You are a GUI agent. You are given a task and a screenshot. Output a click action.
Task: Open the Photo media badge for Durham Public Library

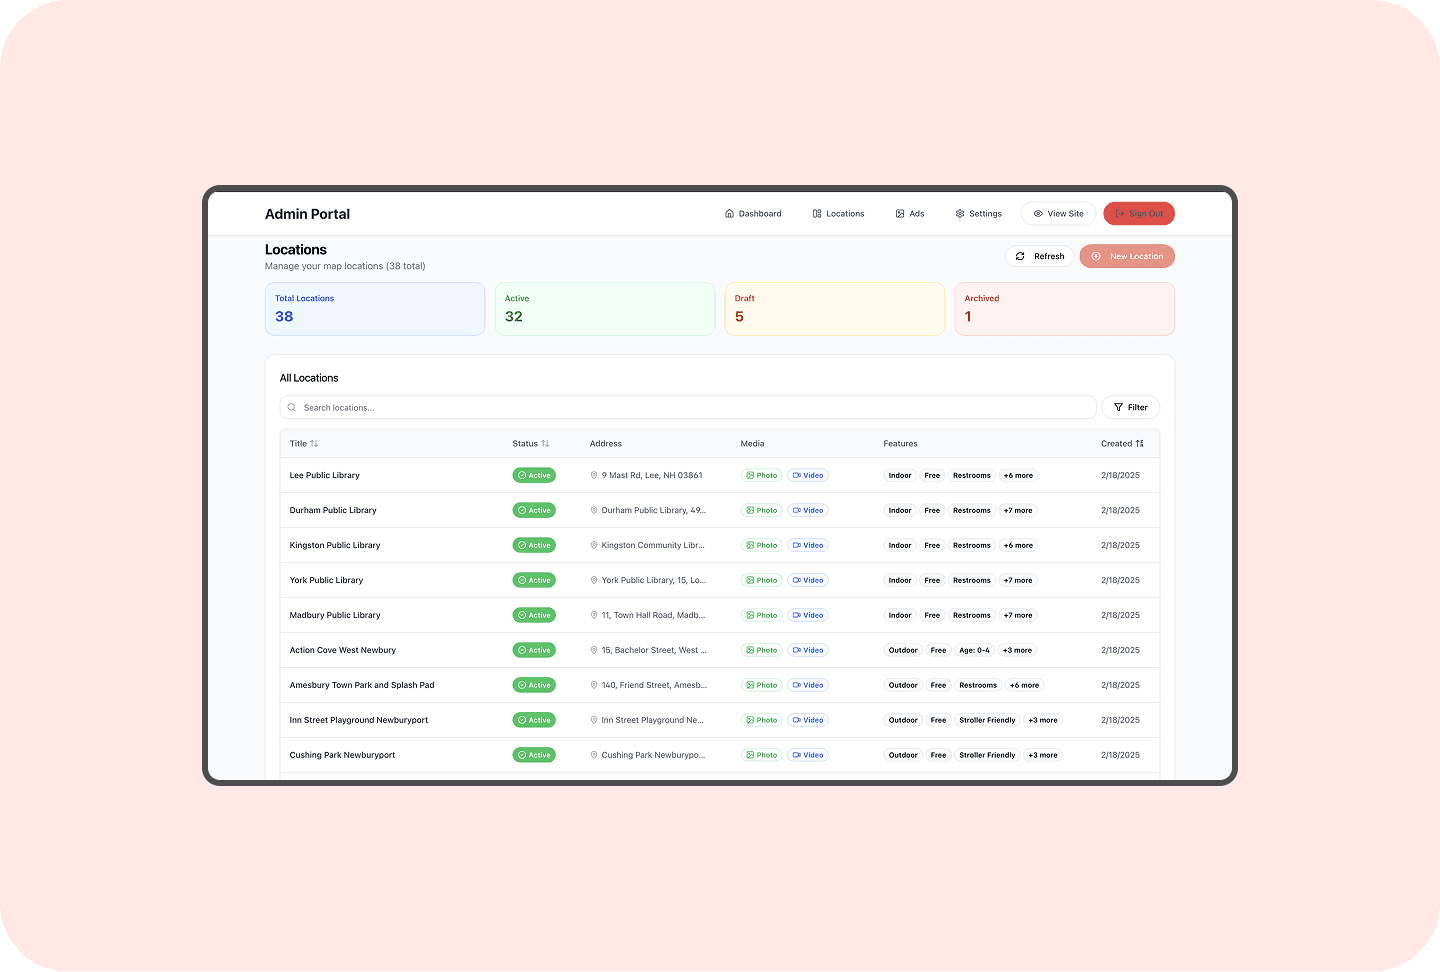click(761, 511)
